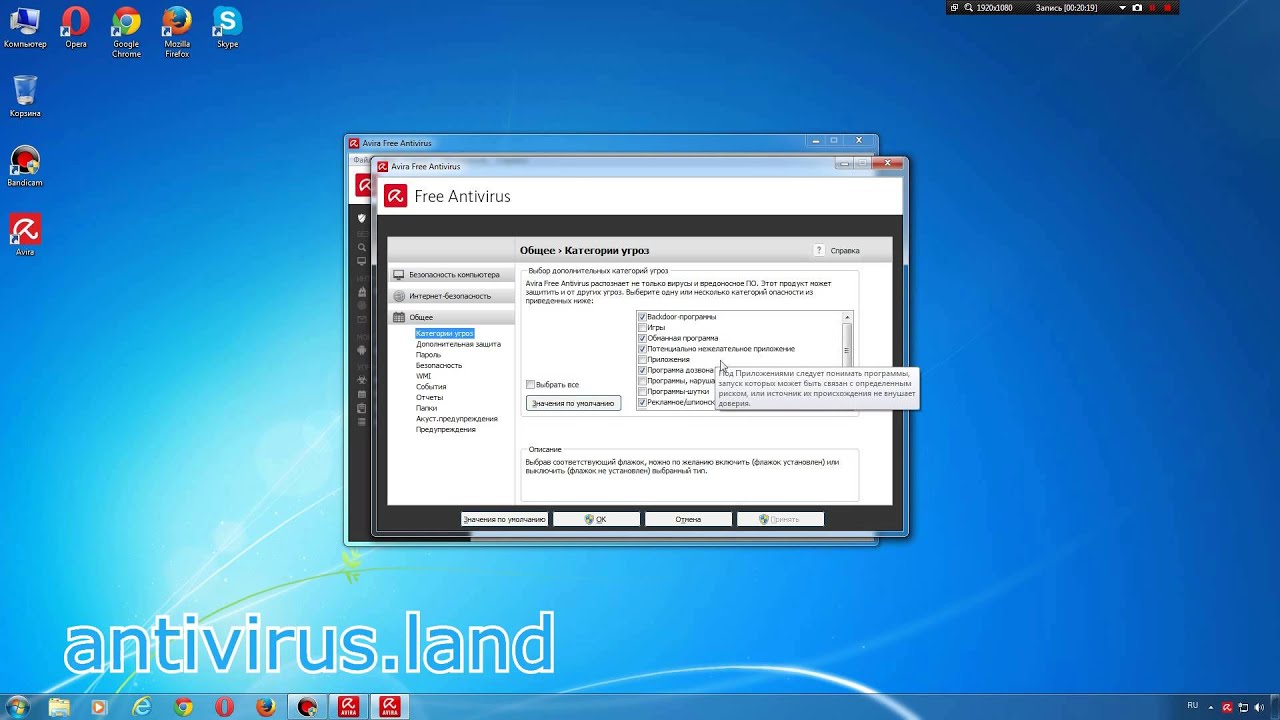Image resolution: width=1280 pixels, height=720 pixels.
Task: Expand the Интернет-безопасность section
Action: pyautogui.click(x=452, y=296)
